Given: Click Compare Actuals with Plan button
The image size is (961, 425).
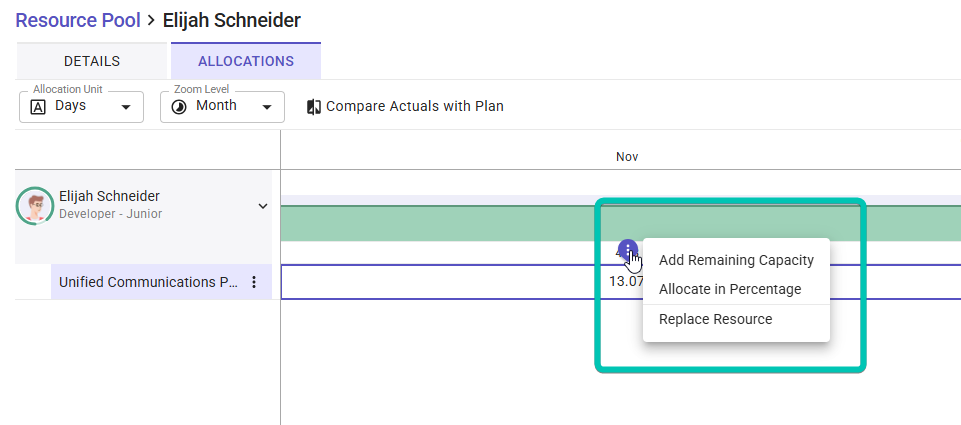Looking at the screenshot, I should tap(414, 106).
